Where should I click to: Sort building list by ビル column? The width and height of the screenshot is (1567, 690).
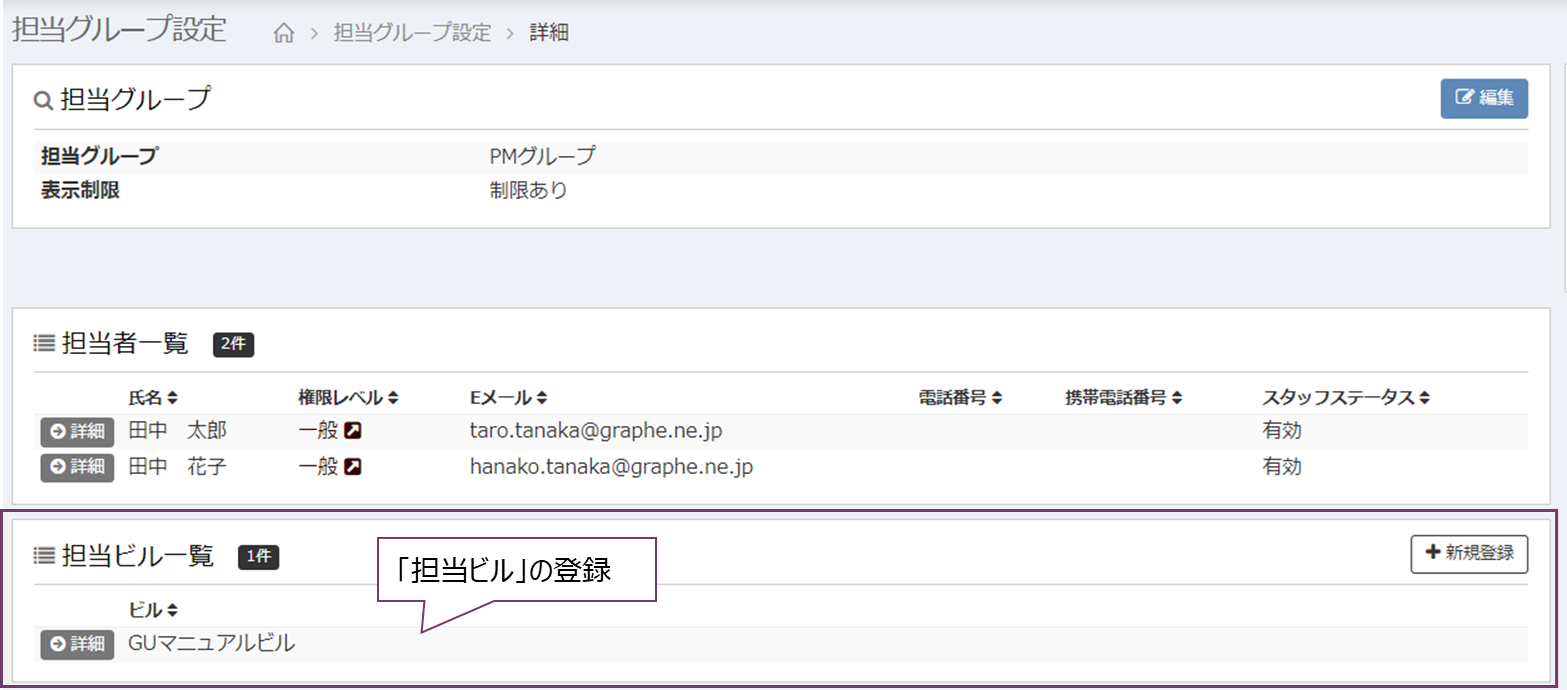coord(153,610)
